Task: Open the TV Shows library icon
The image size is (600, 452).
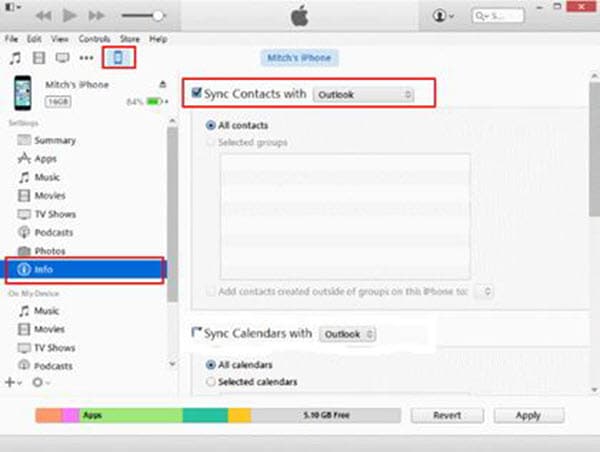Action: point(62,58)
